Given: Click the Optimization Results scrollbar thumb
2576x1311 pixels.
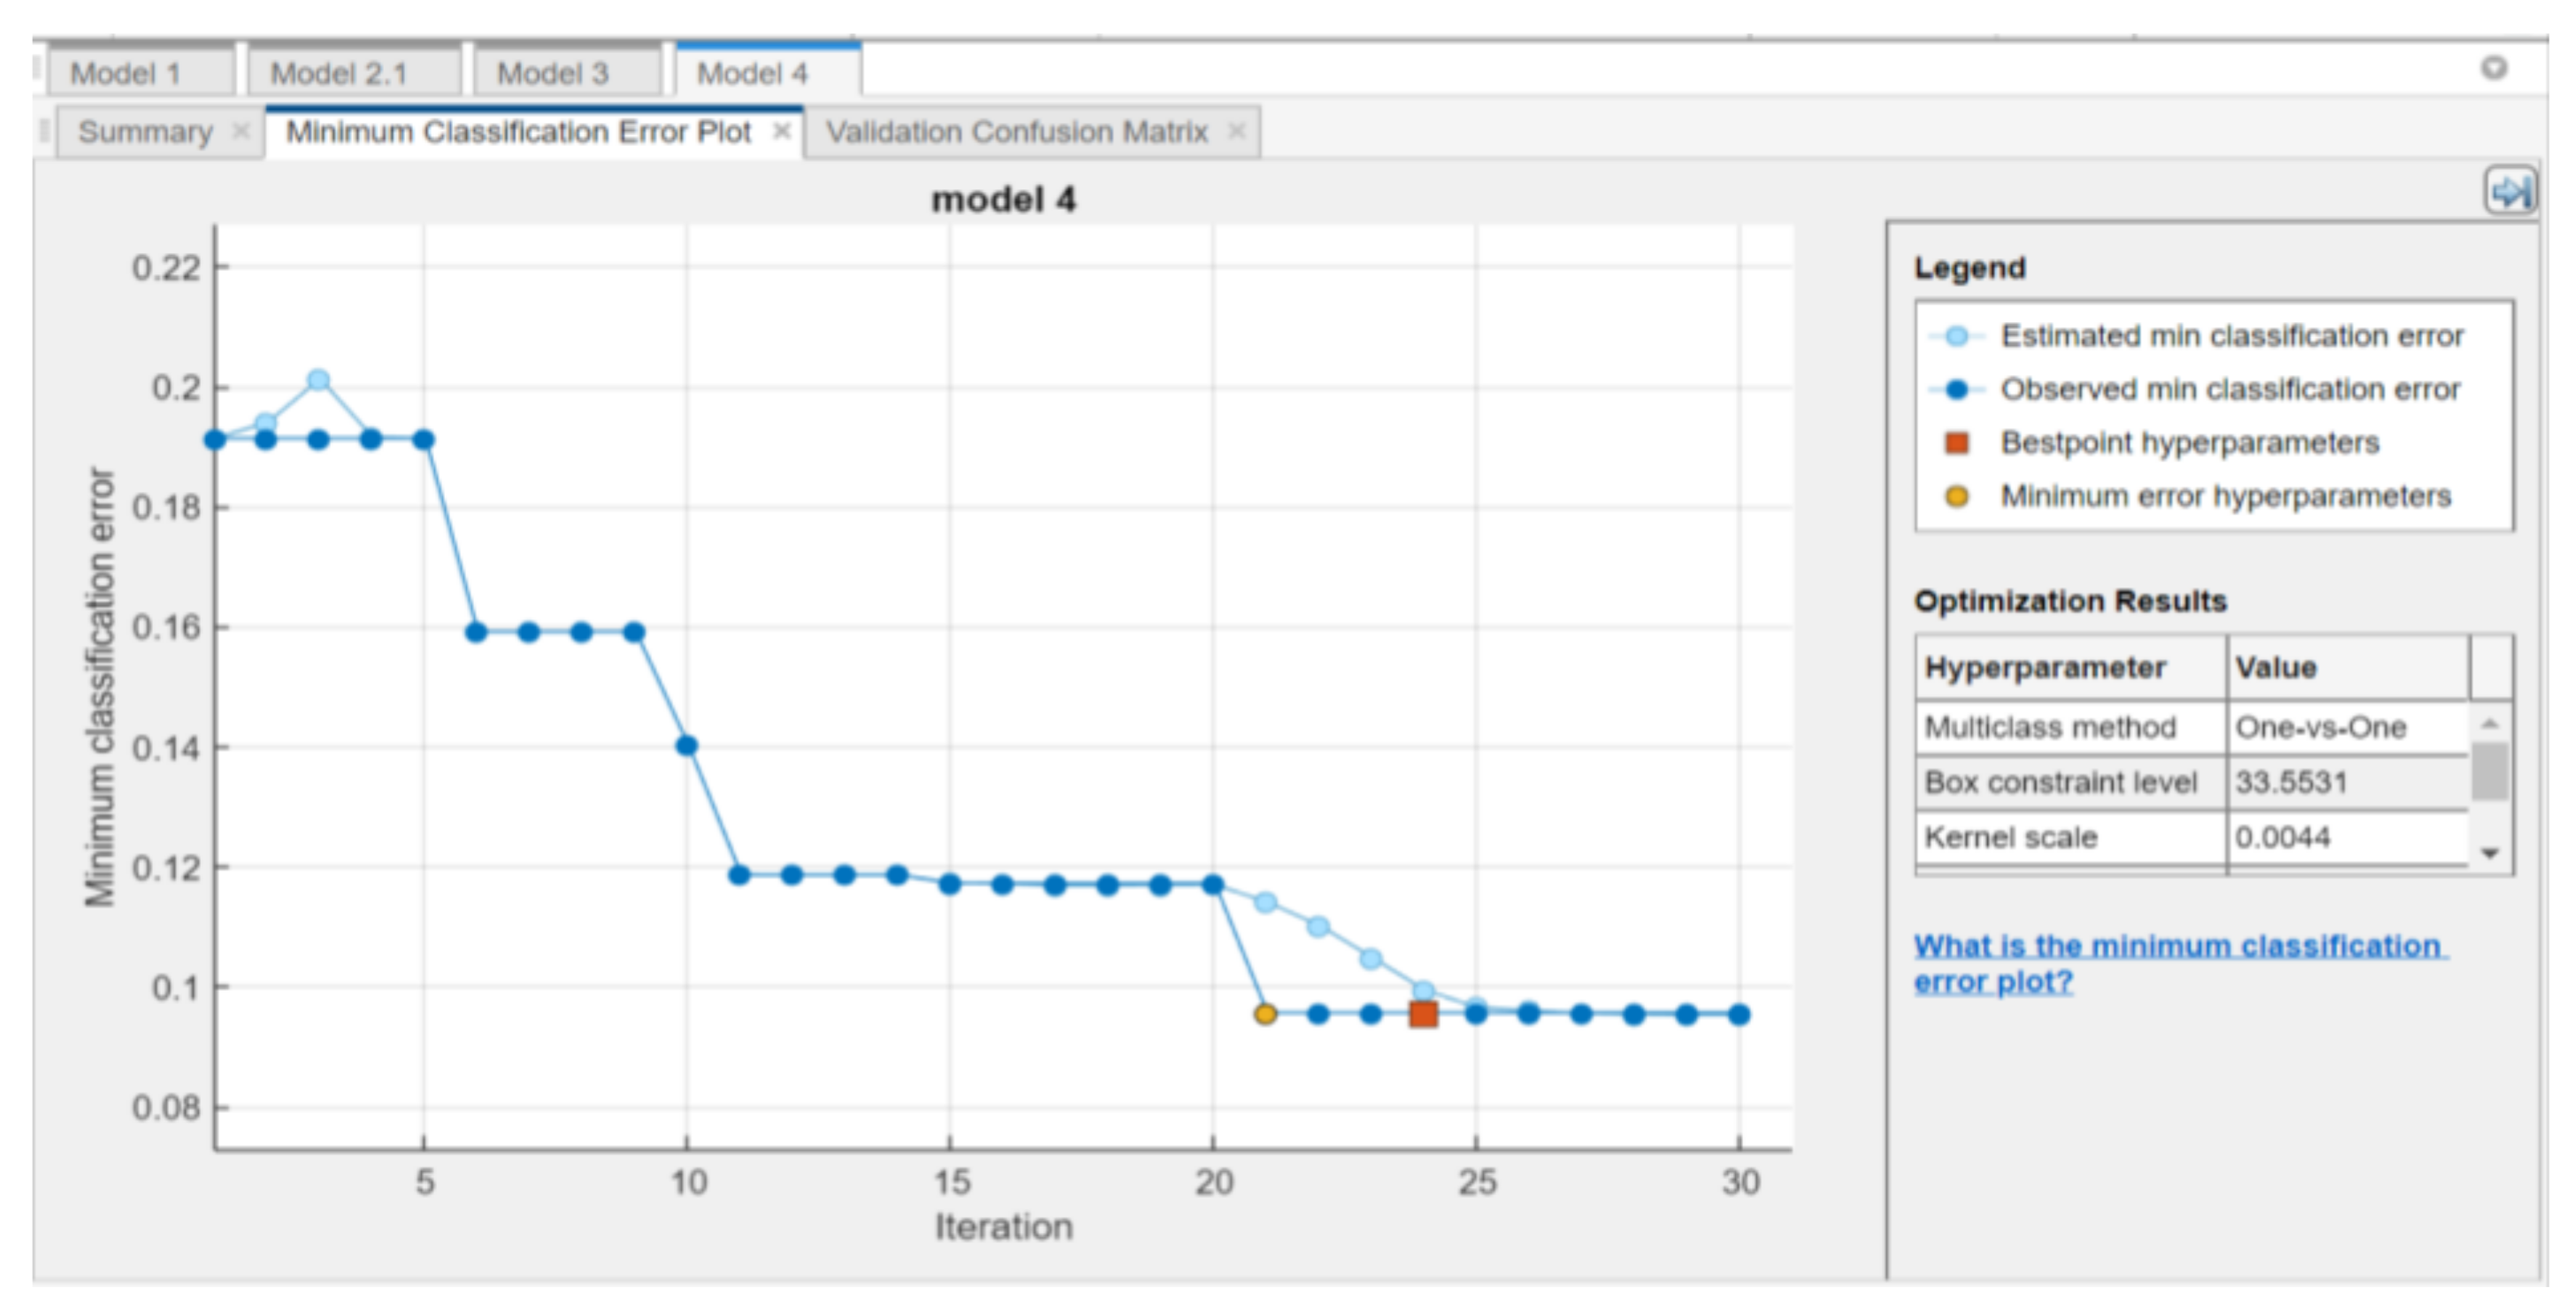Looking at the screenshot, I should (2489, 771).
